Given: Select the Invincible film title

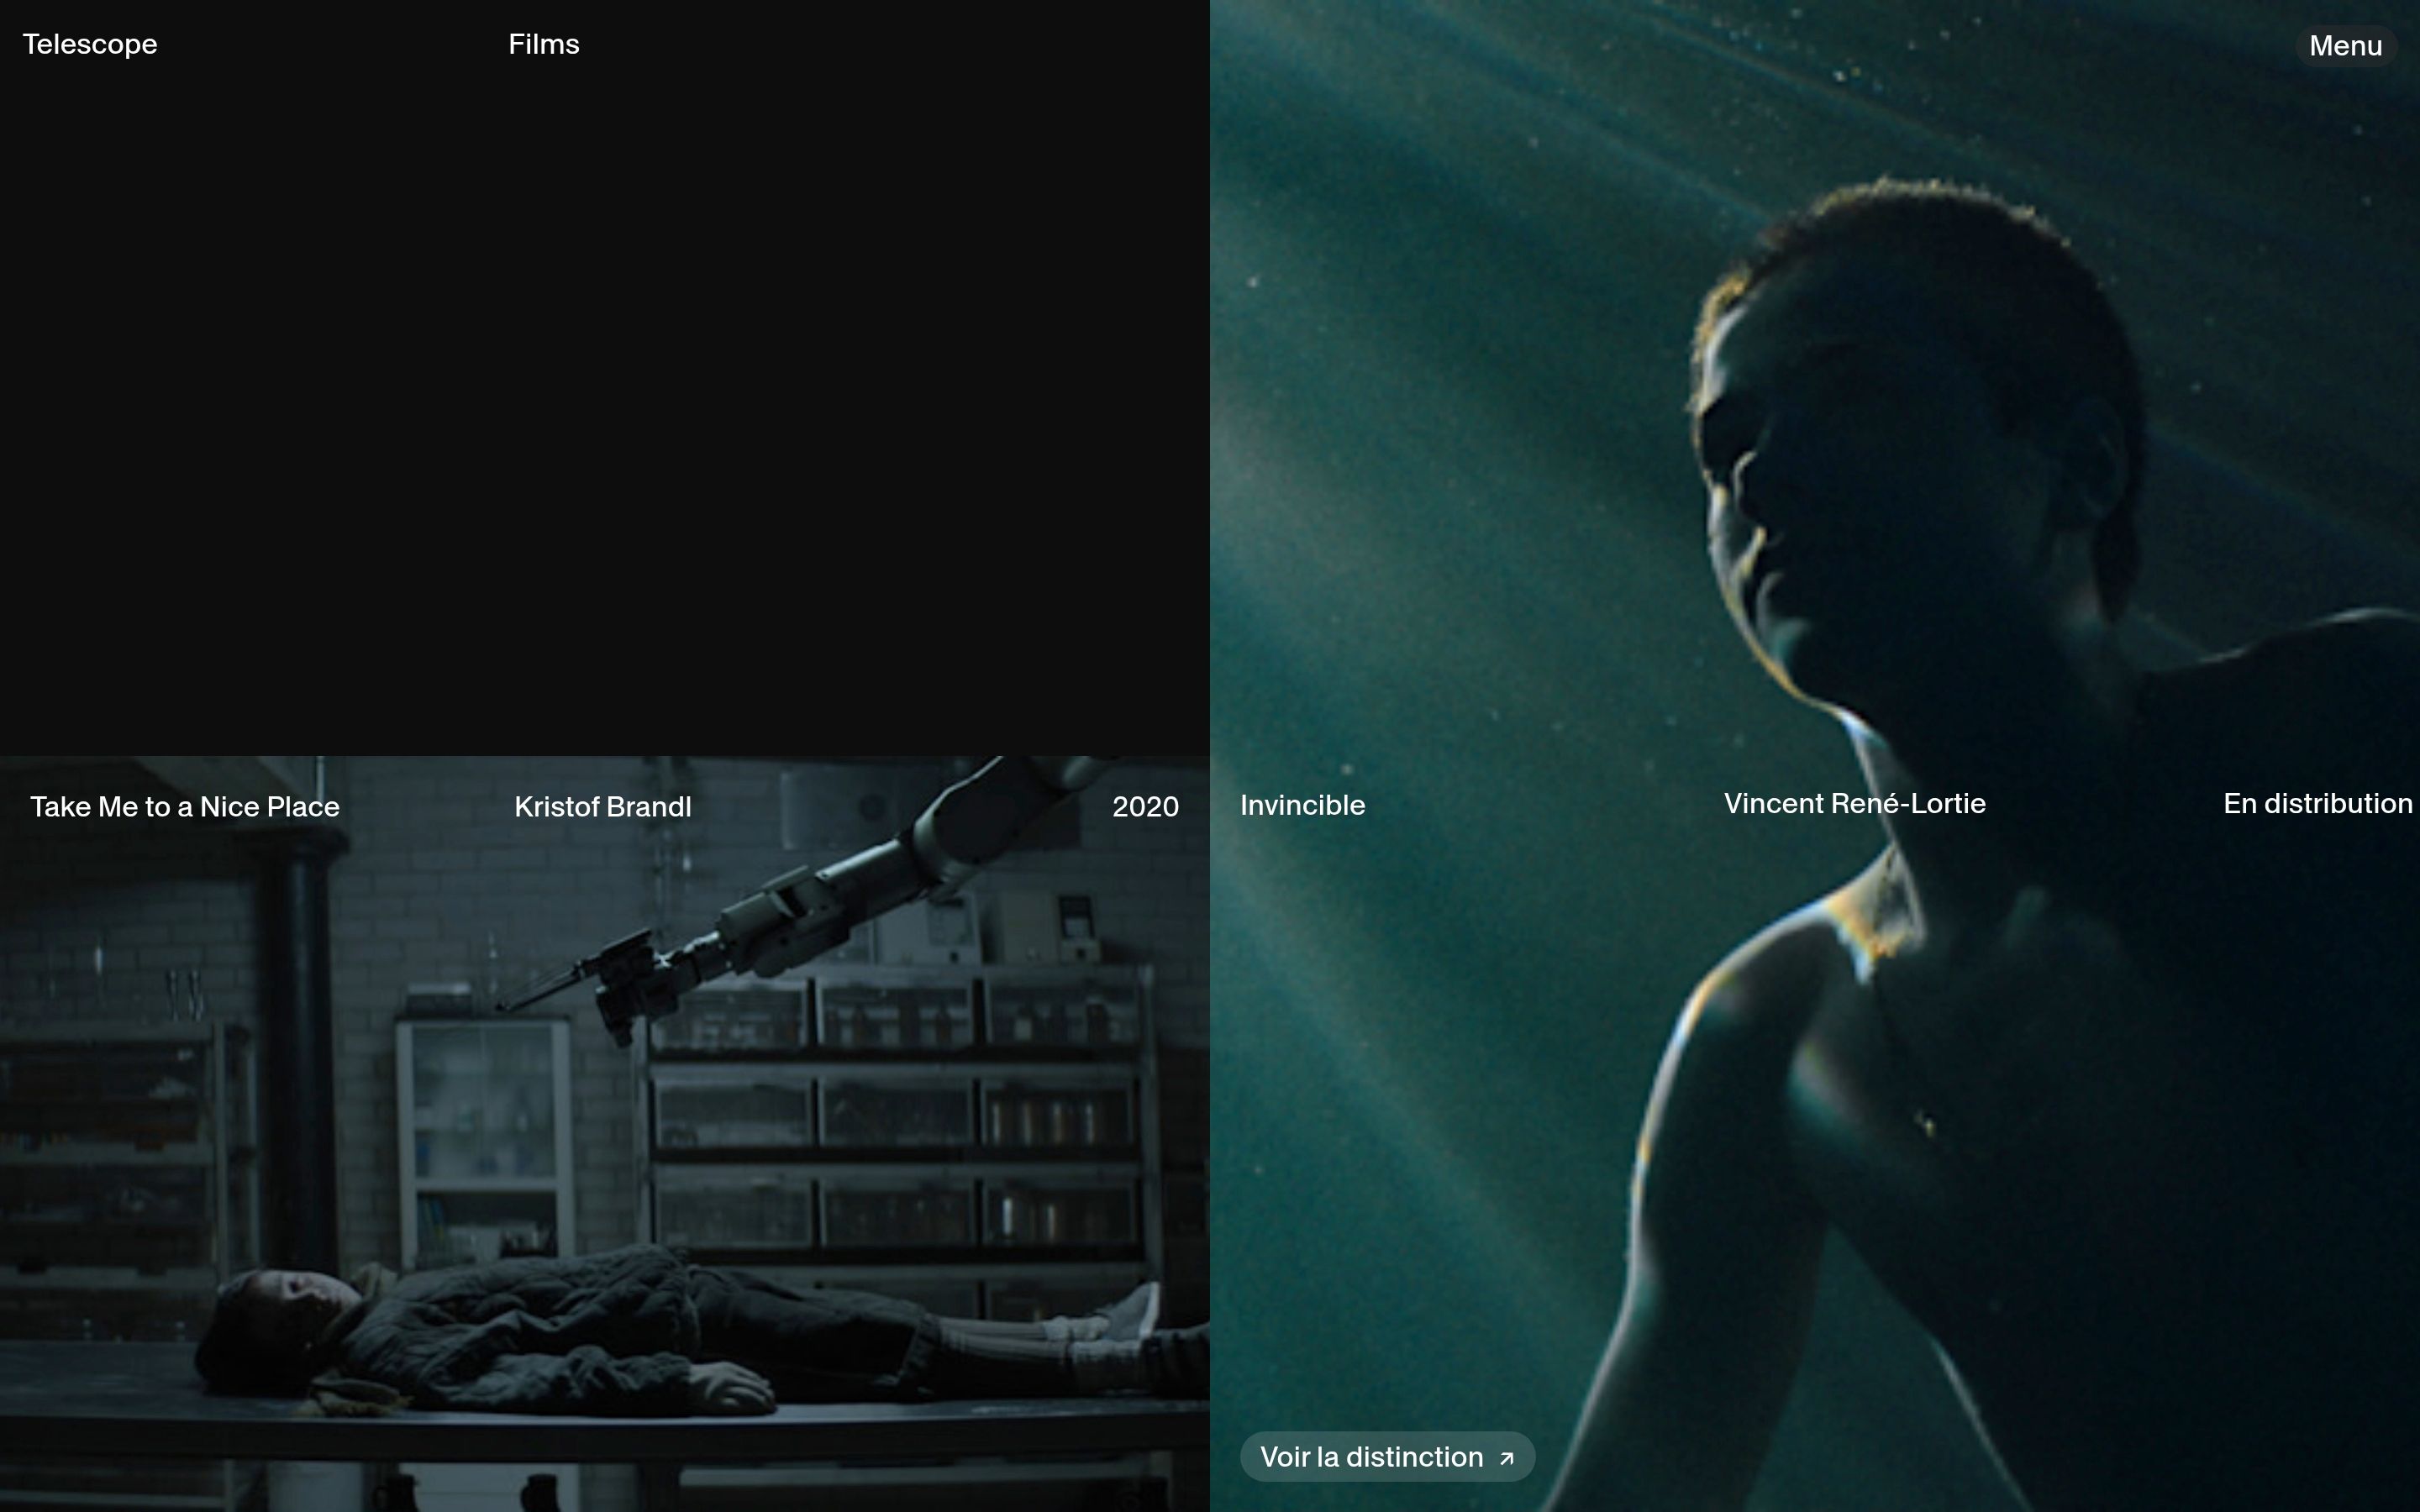Looking at the screenshot, I should click(1301, 805).
